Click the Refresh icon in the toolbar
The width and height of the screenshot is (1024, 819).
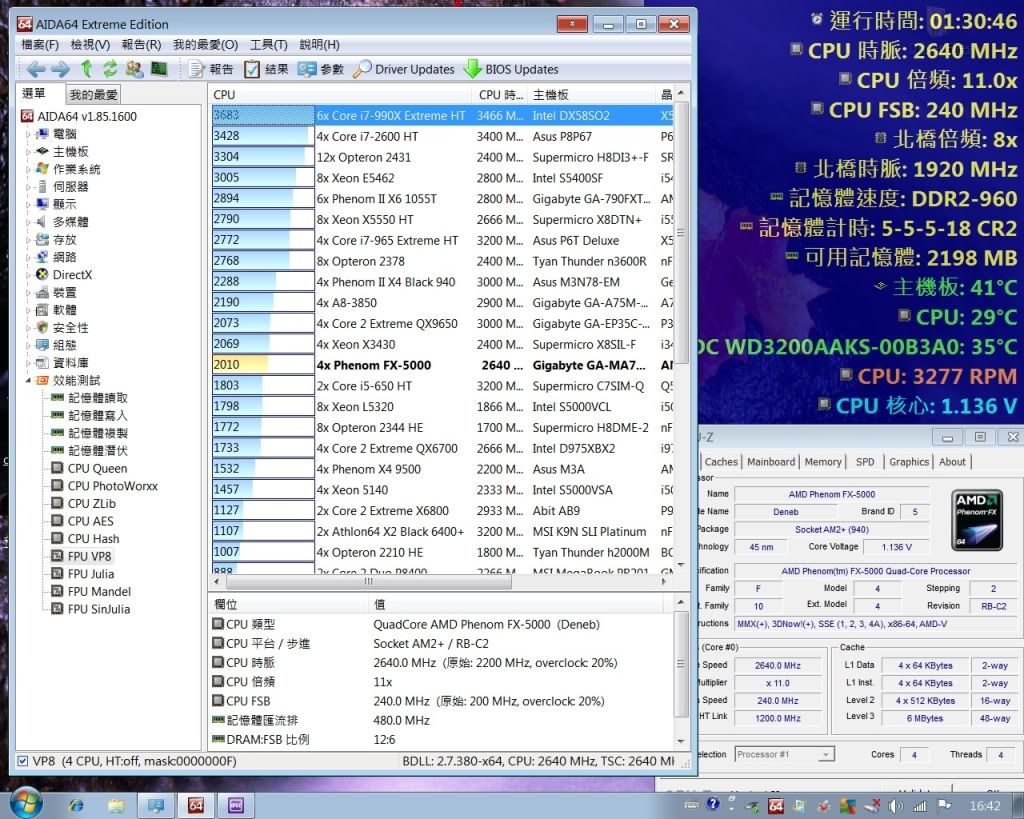click(x=110, y=69)
